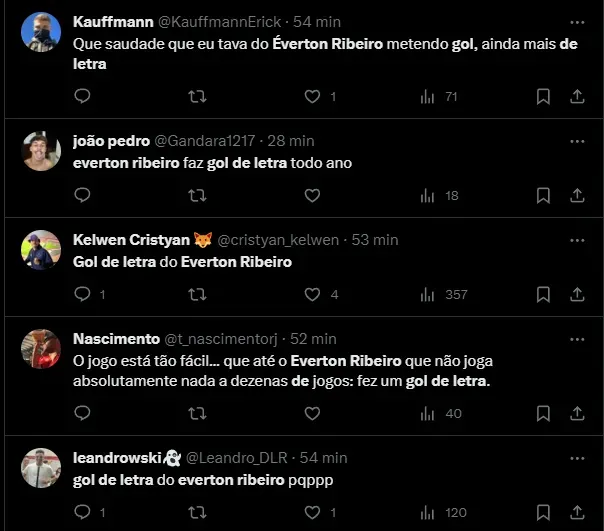Like joão pedro's tweet
This screenshot has height=531, width=604.
tap(312, 195)
